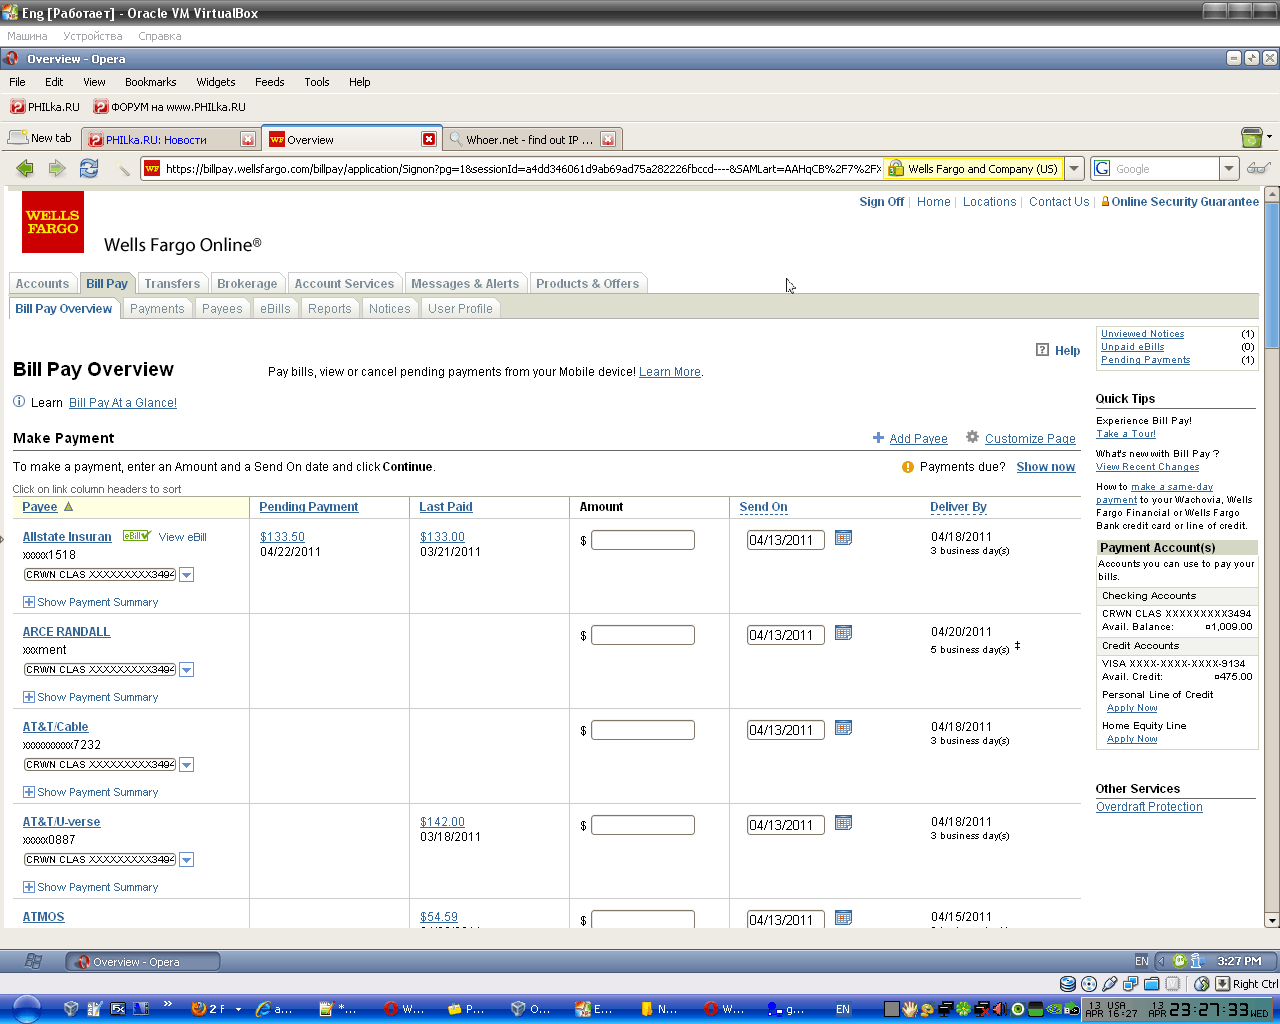Open the Google search engine dropdown
This screenshot has width=1280, height=1024.
1230,168
